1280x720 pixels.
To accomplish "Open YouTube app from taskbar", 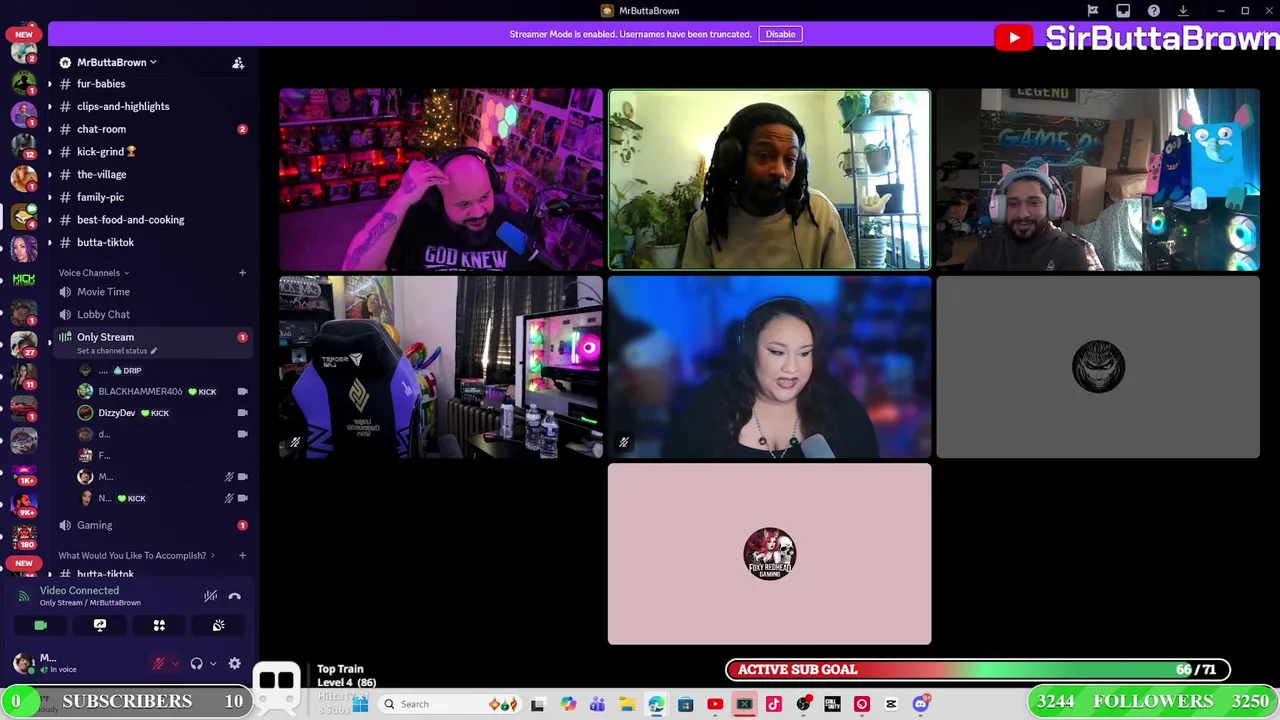I will (x=715, y=704).
